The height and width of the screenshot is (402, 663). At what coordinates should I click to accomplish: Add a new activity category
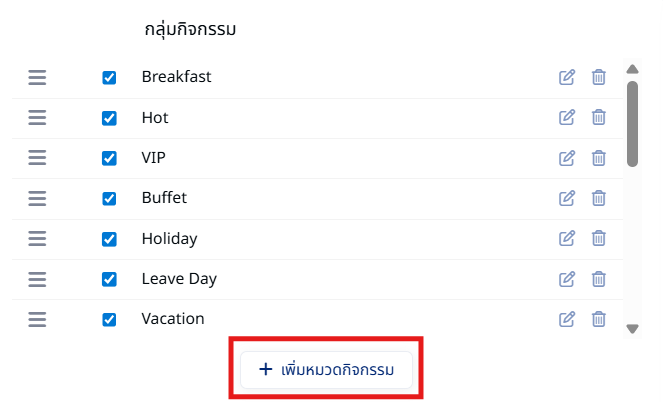tap(326, 369)
